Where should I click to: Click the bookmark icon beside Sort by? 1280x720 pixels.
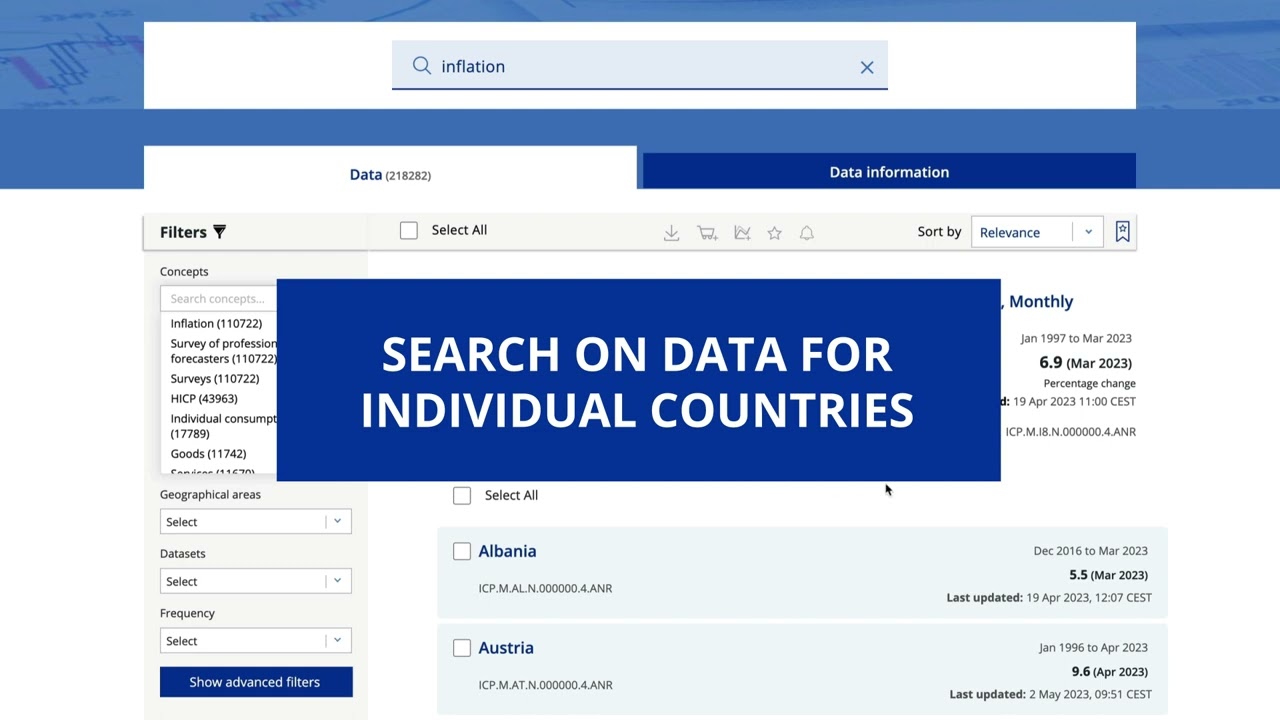tap(1123, 232)
